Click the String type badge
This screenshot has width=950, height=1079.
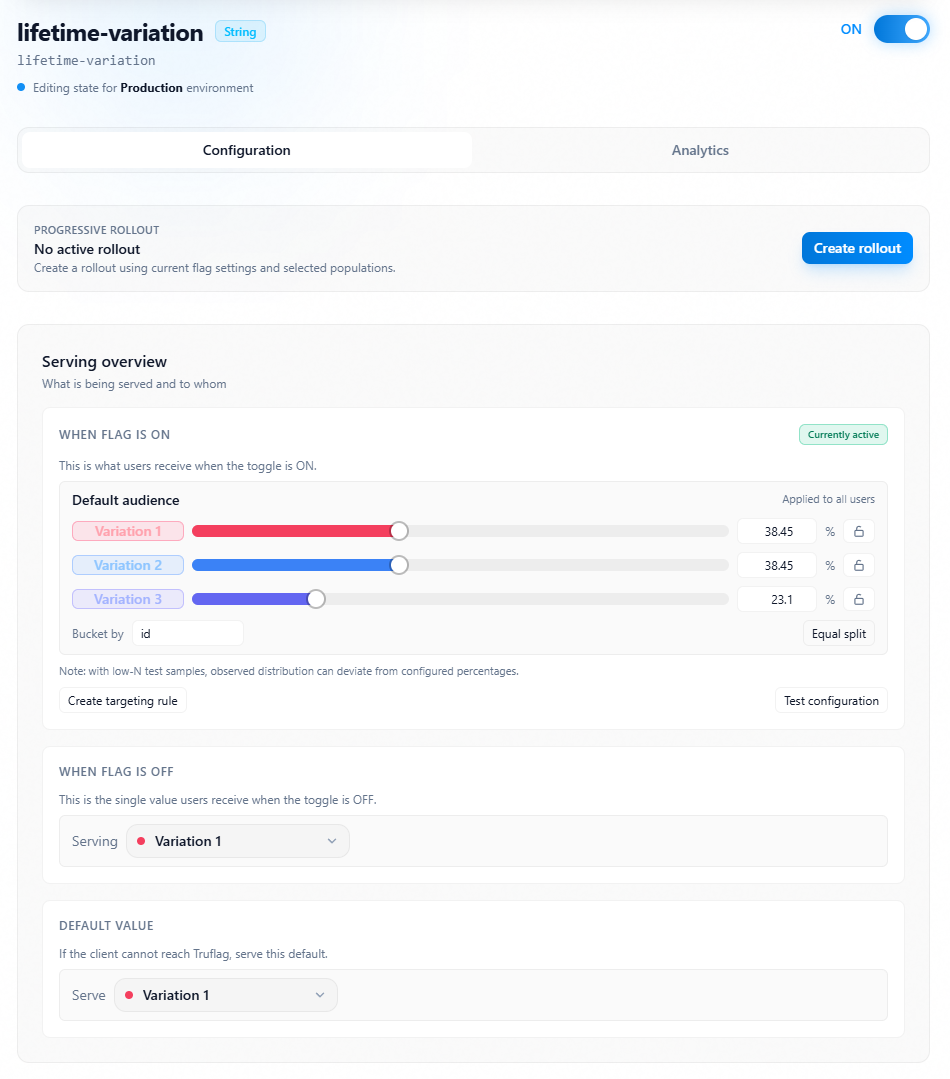[x=240, y=32]
